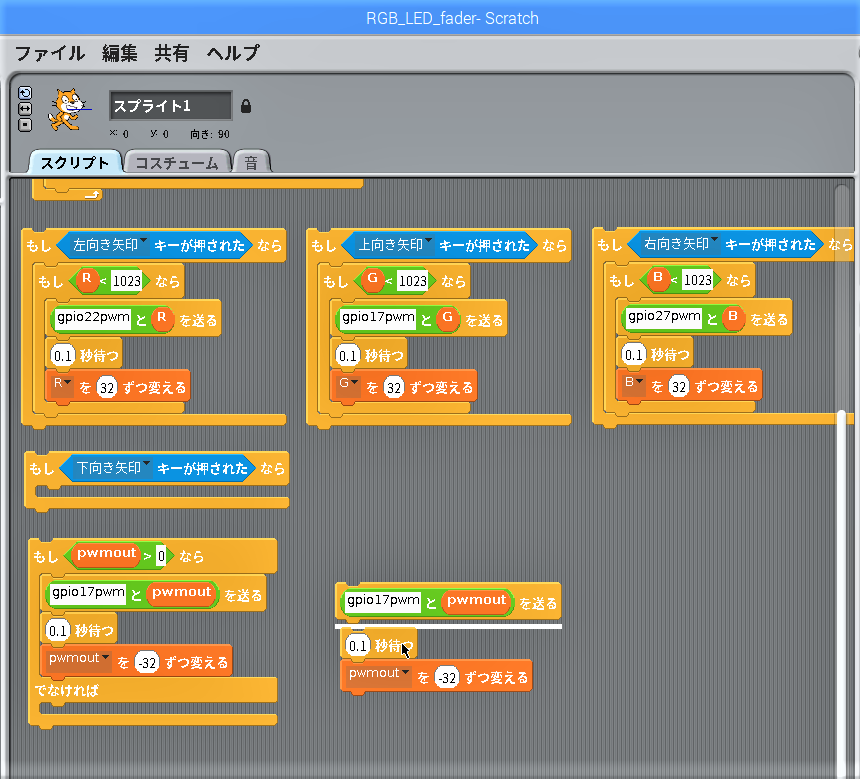This screenshot has height=779, width=860.
Task: Switch to the コスチューム tab
Action: 177,162
